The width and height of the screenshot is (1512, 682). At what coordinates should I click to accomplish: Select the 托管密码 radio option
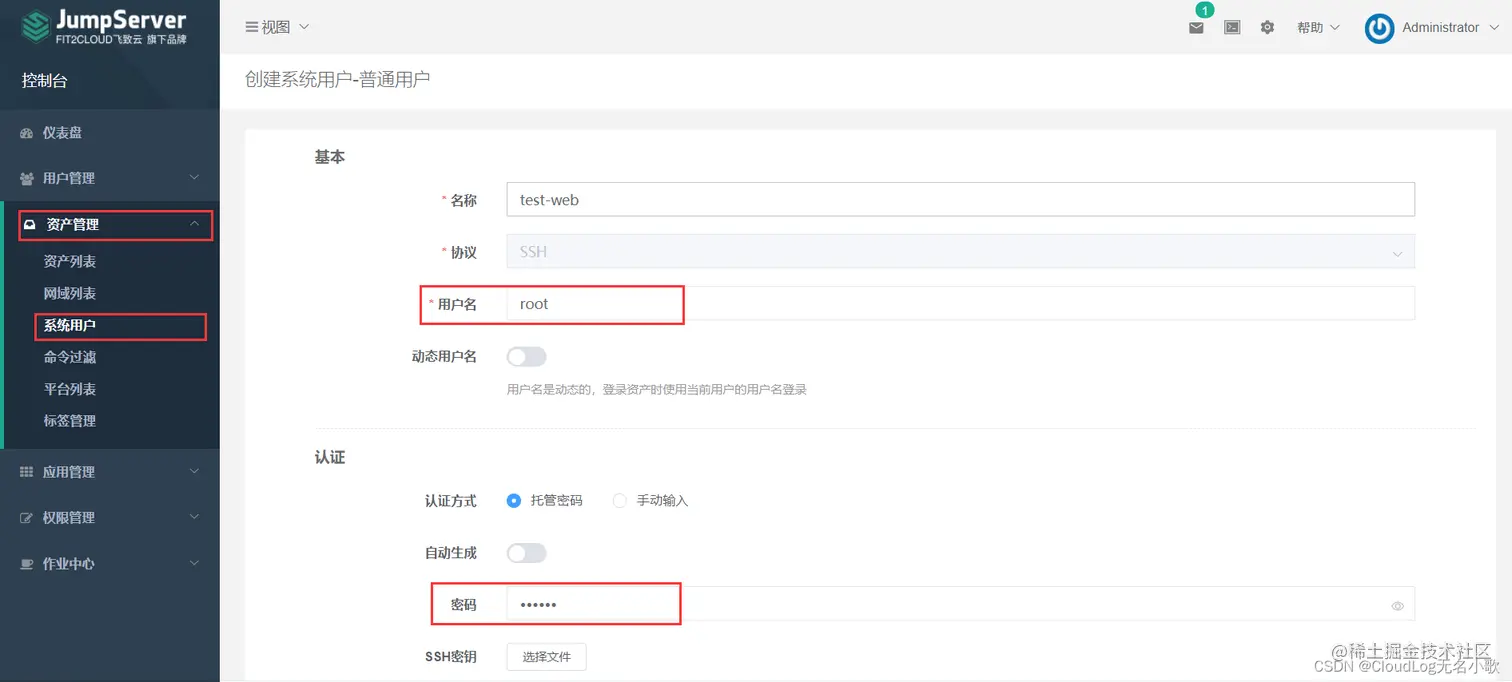tap(514, 500)
